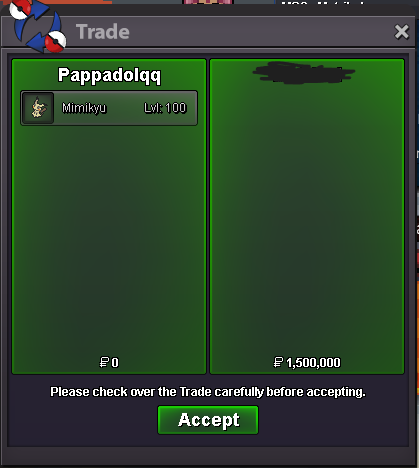Click the Mimikyu name label
This screenshot has height=468, width=419.
(x=84, y=108)
